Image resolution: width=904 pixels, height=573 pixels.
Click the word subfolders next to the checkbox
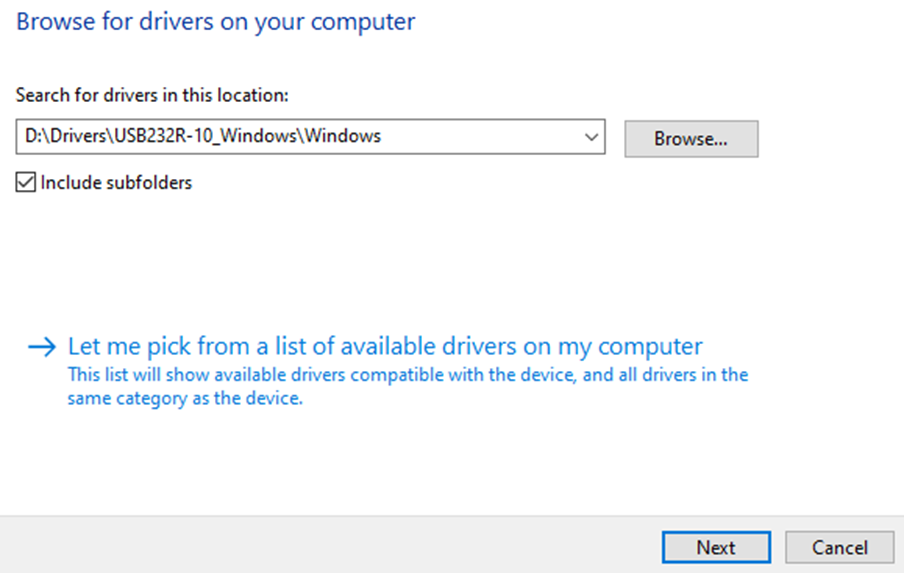pyautogui.click(x=151, y=182)
